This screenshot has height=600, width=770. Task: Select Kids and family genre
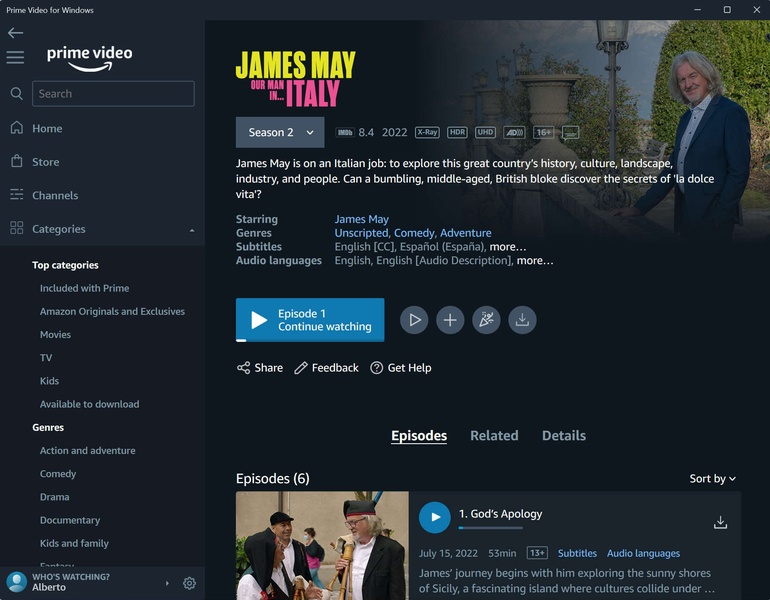74,543
